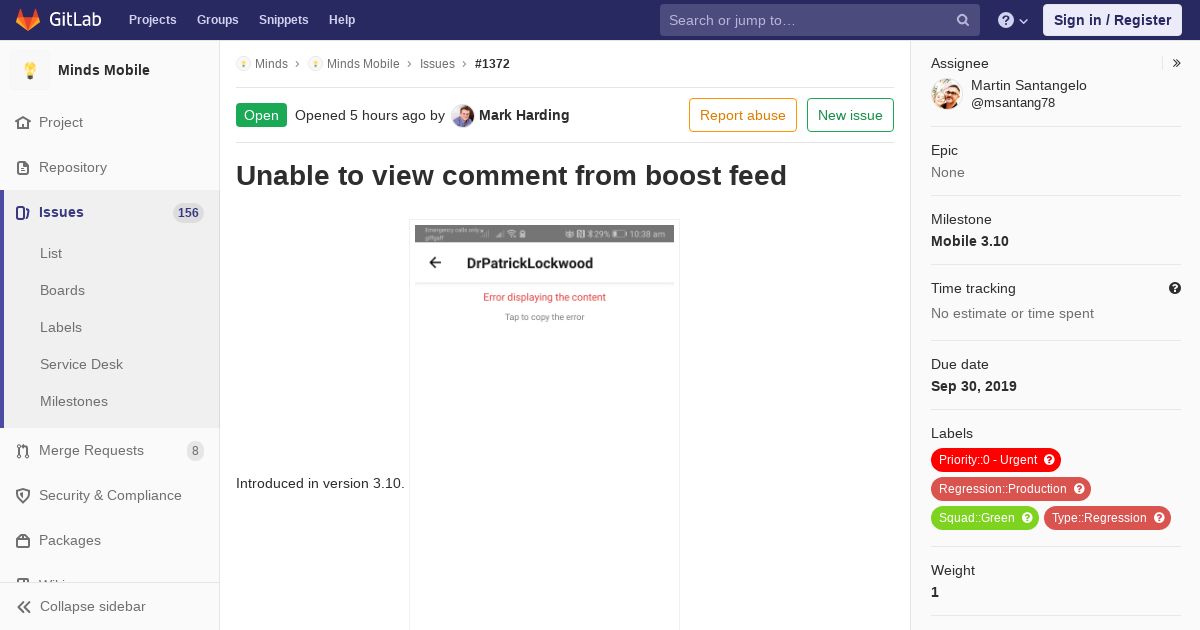Open the Help question-mark menu
The width and height of the screenshot is (1200, 630).
coord(1013,20)
